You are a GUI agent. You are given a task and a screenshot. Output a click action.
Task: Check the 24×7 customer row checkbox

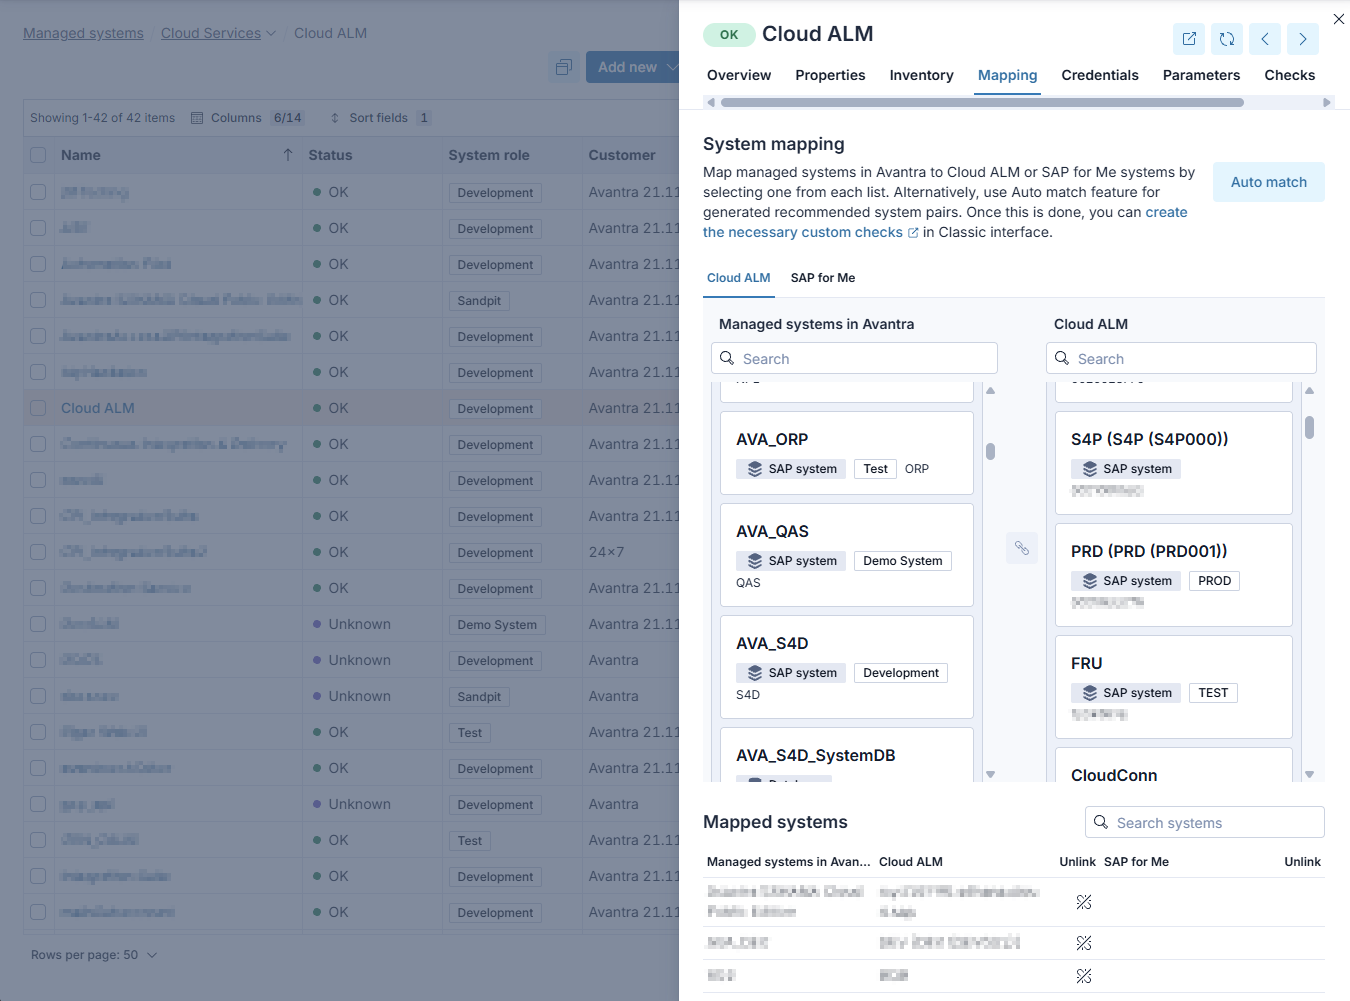coord(38,552)
